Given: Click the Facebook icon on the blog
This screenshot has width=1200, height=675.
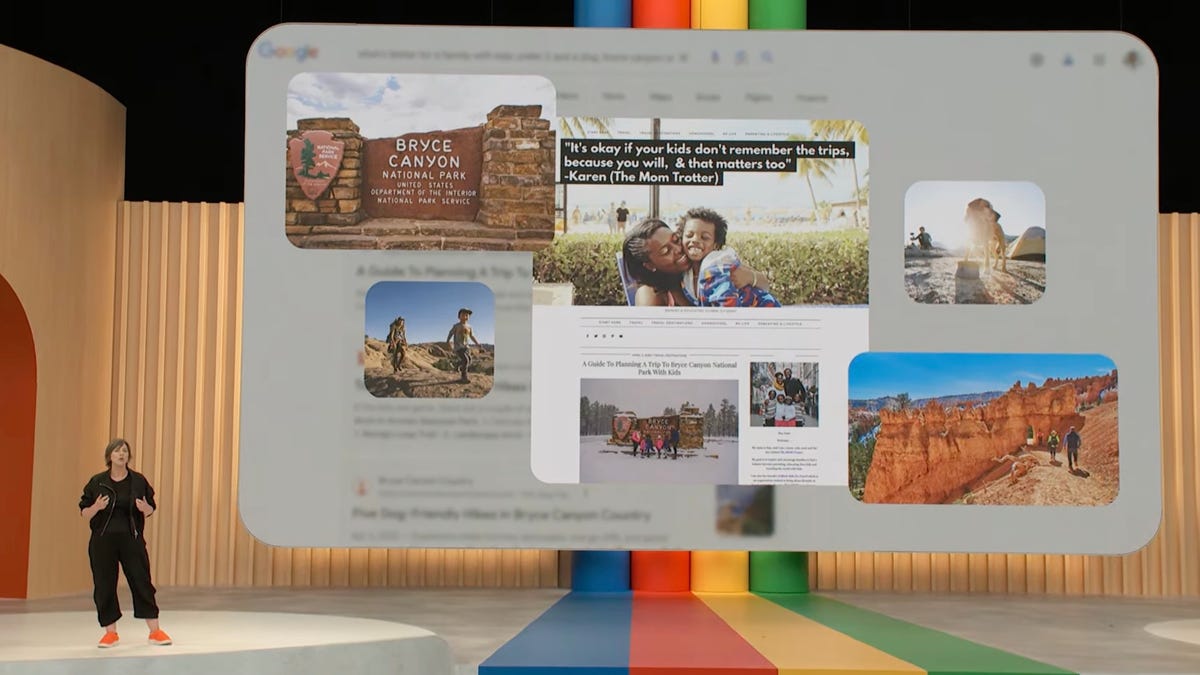Looking at the screenshot, I should click(587, 336).
